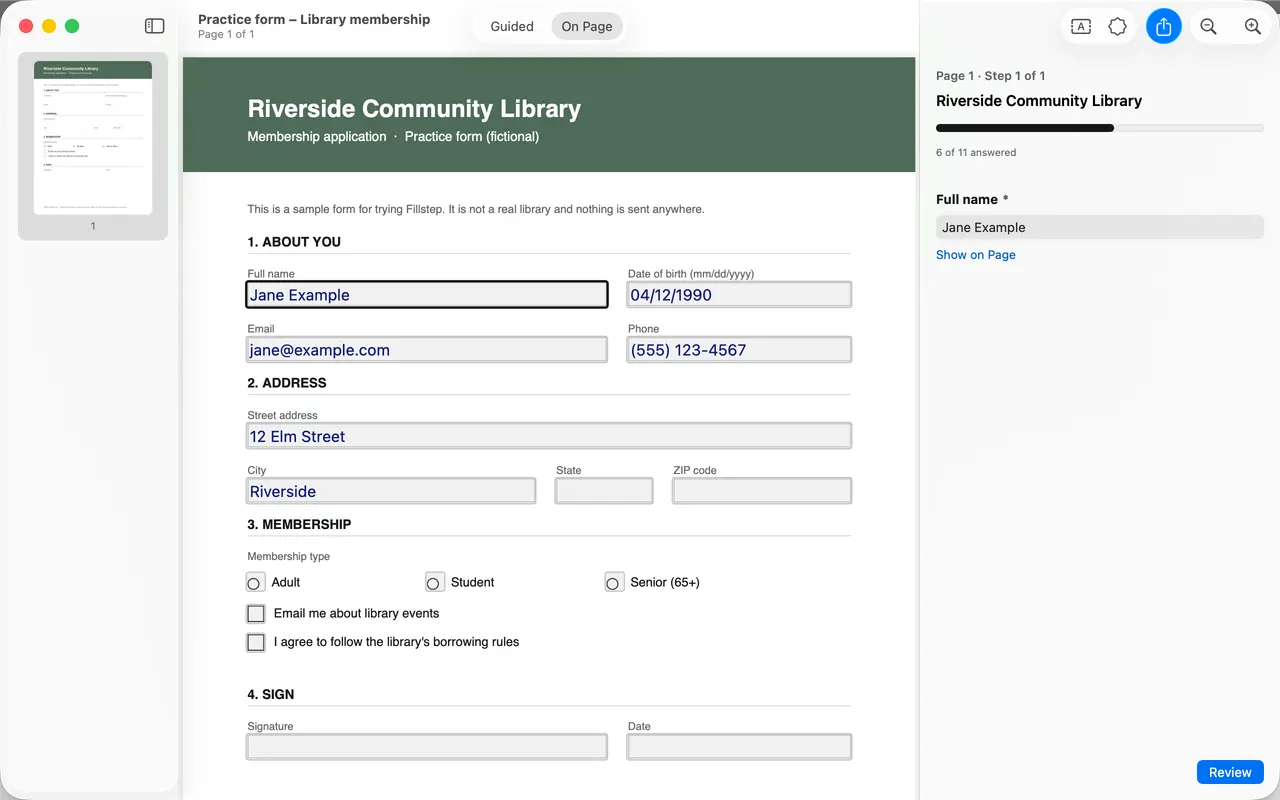
Task: Open the blue share button
Action: (1164, 27)
